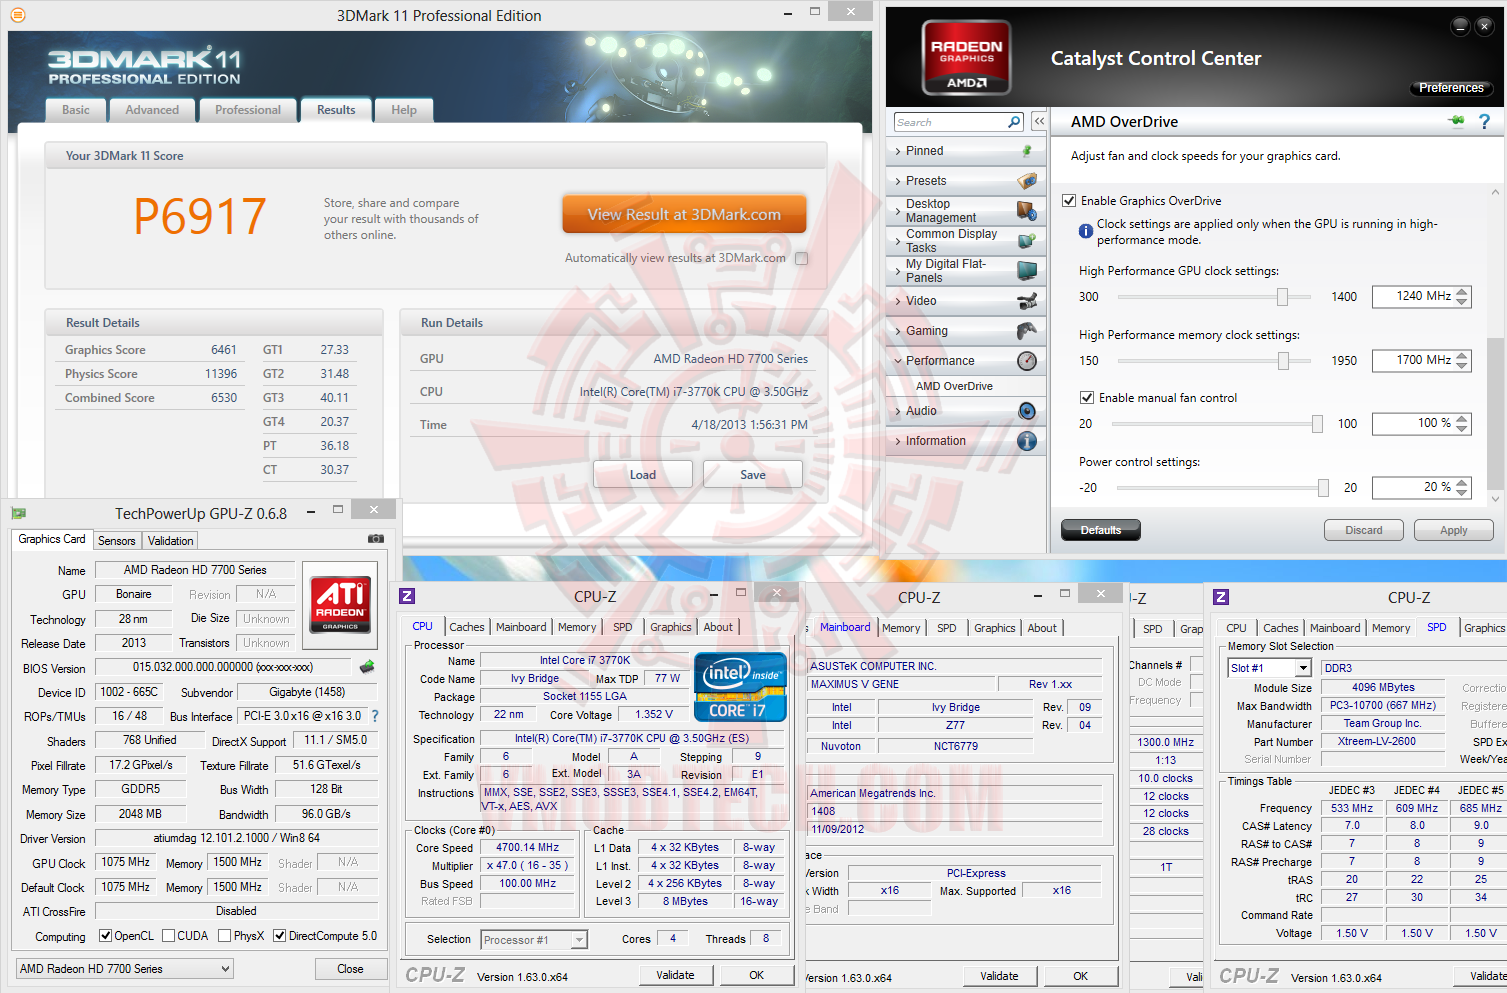Screen dimensions: 1507x993
Task: Toggle the CUDA checkbox in GPU-Z
Action: pos(167,936)
